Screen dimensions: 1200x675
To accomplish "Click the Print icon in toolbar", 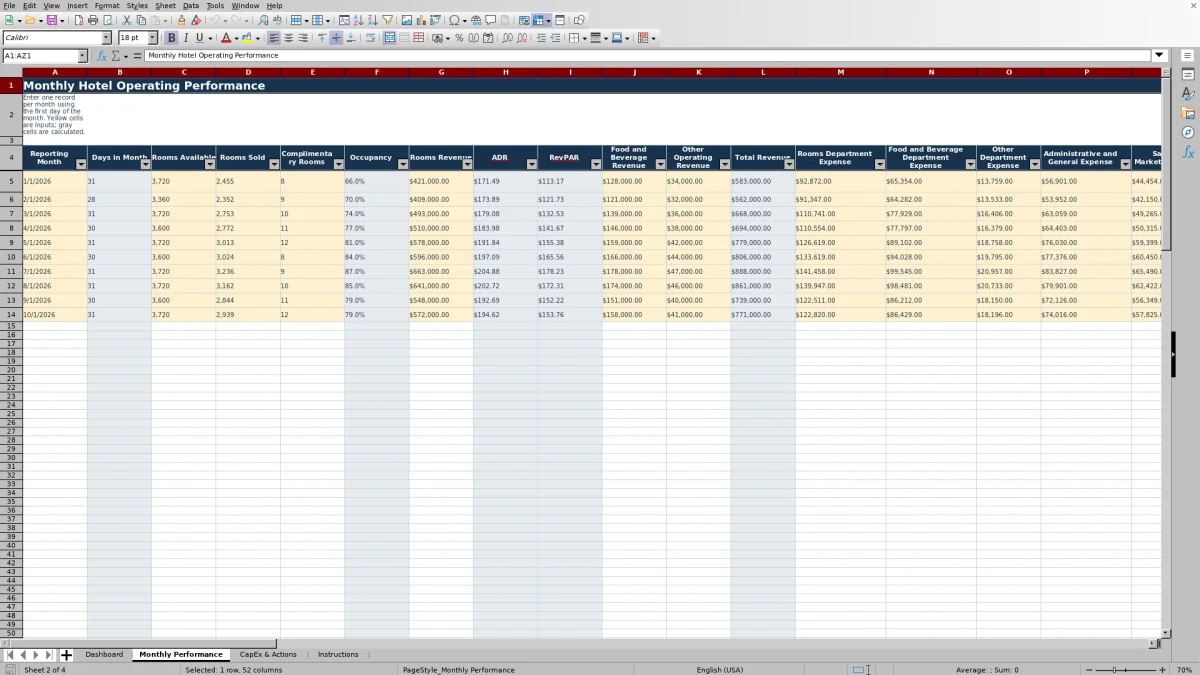I will (x=93, y=20).
